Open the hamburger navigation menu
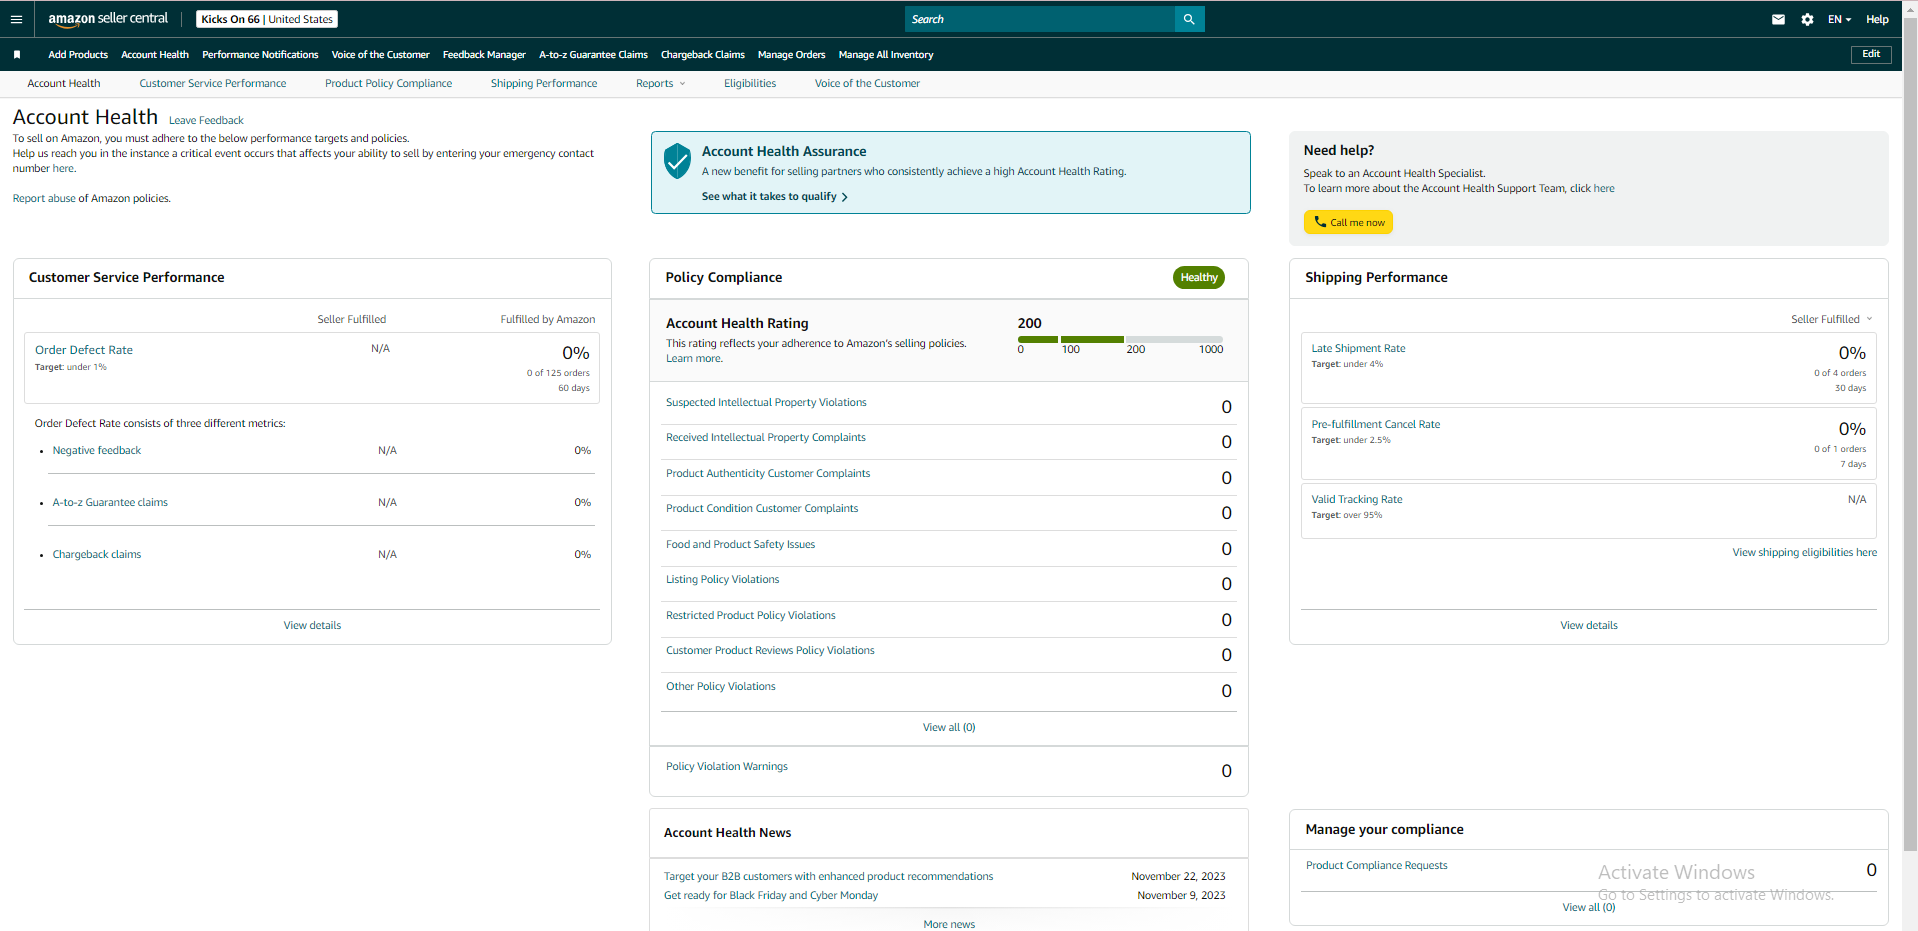1918x931 pixels. click(16, 19)
